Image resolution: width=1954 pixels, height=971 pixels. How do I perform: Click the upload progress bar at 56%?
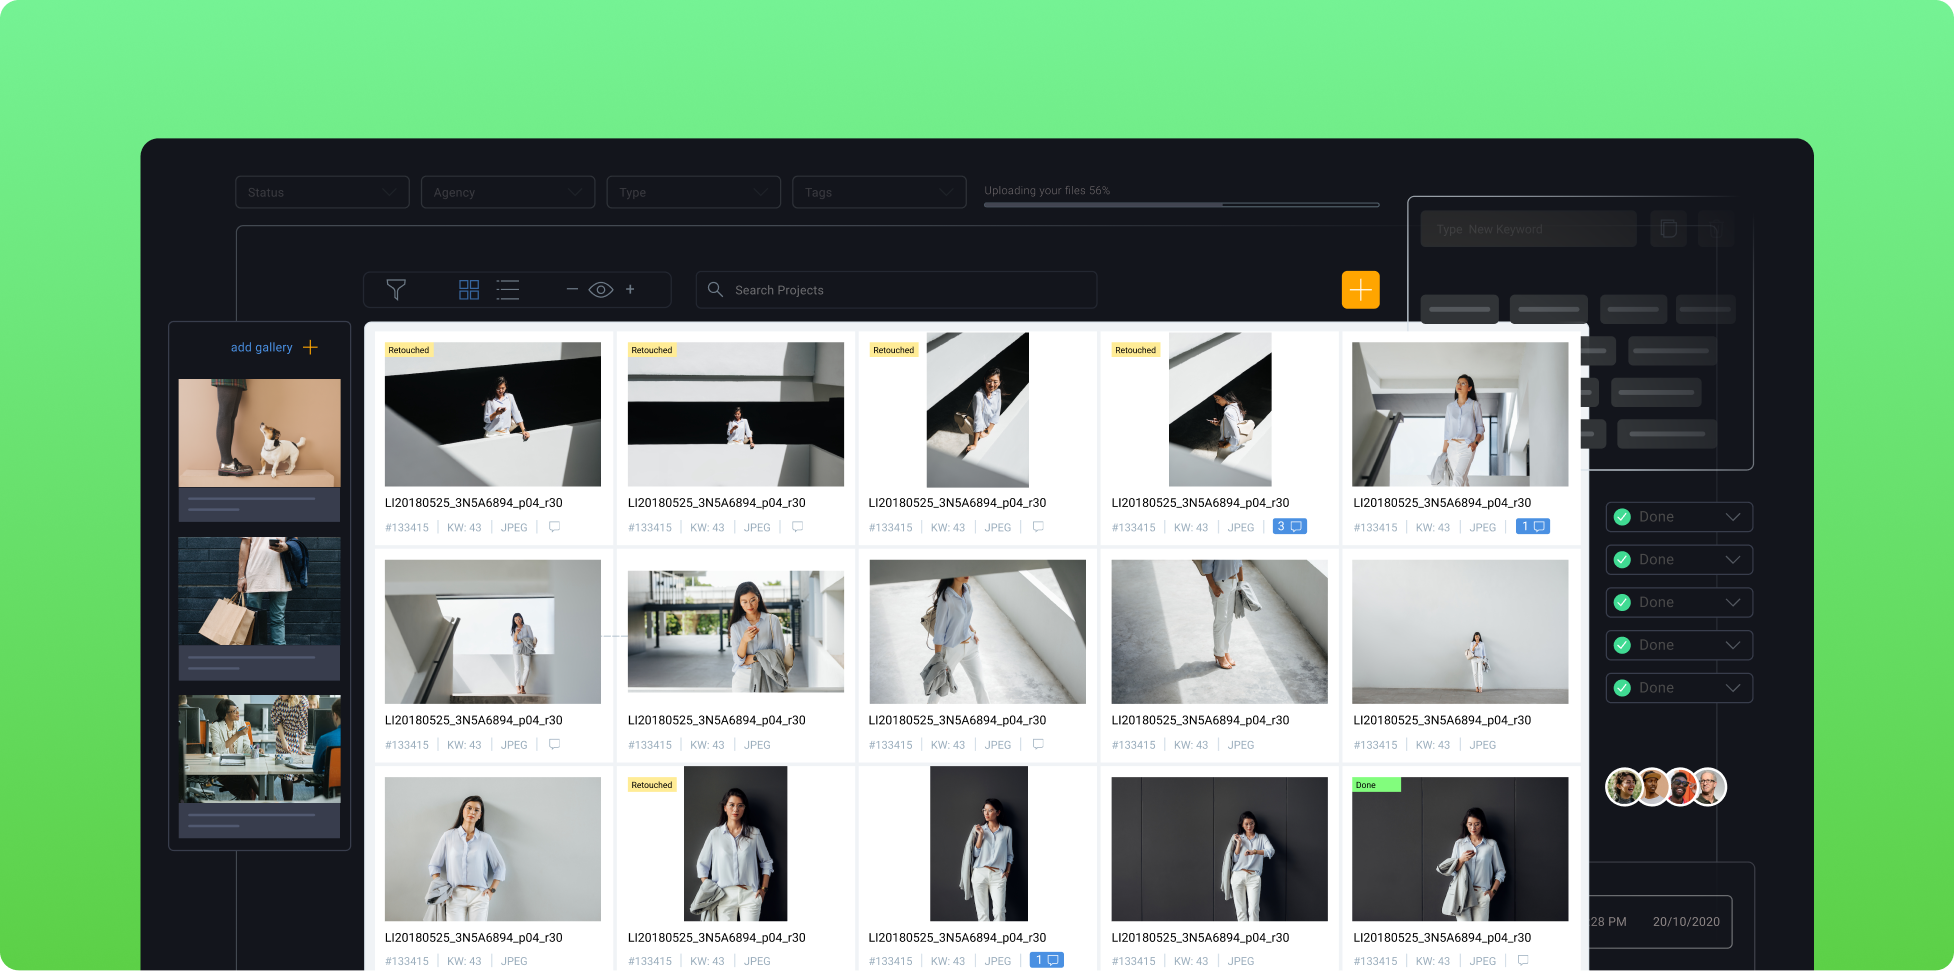(1181, 205)
